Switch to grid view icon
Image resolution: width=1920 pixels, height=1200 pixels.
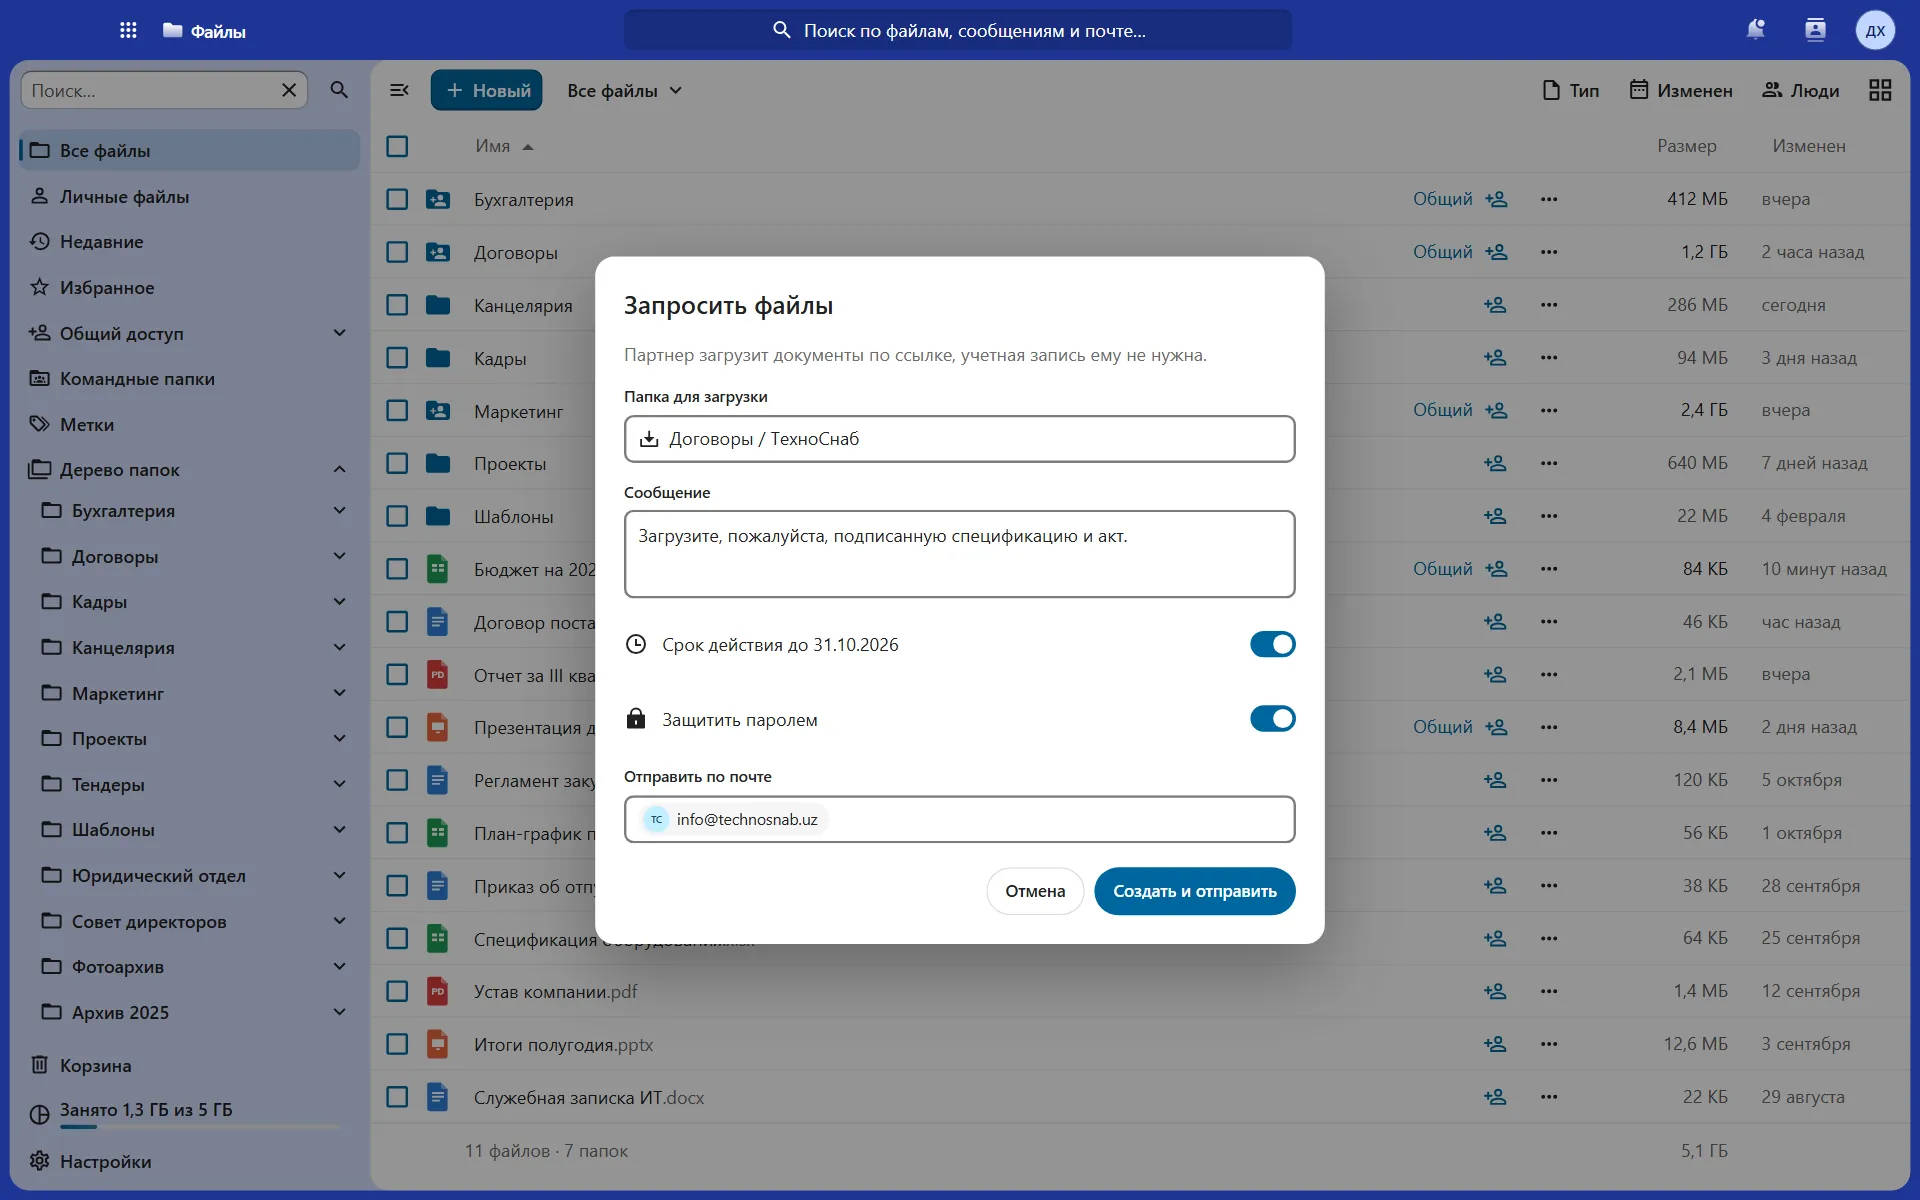(x=1880, y=90)
